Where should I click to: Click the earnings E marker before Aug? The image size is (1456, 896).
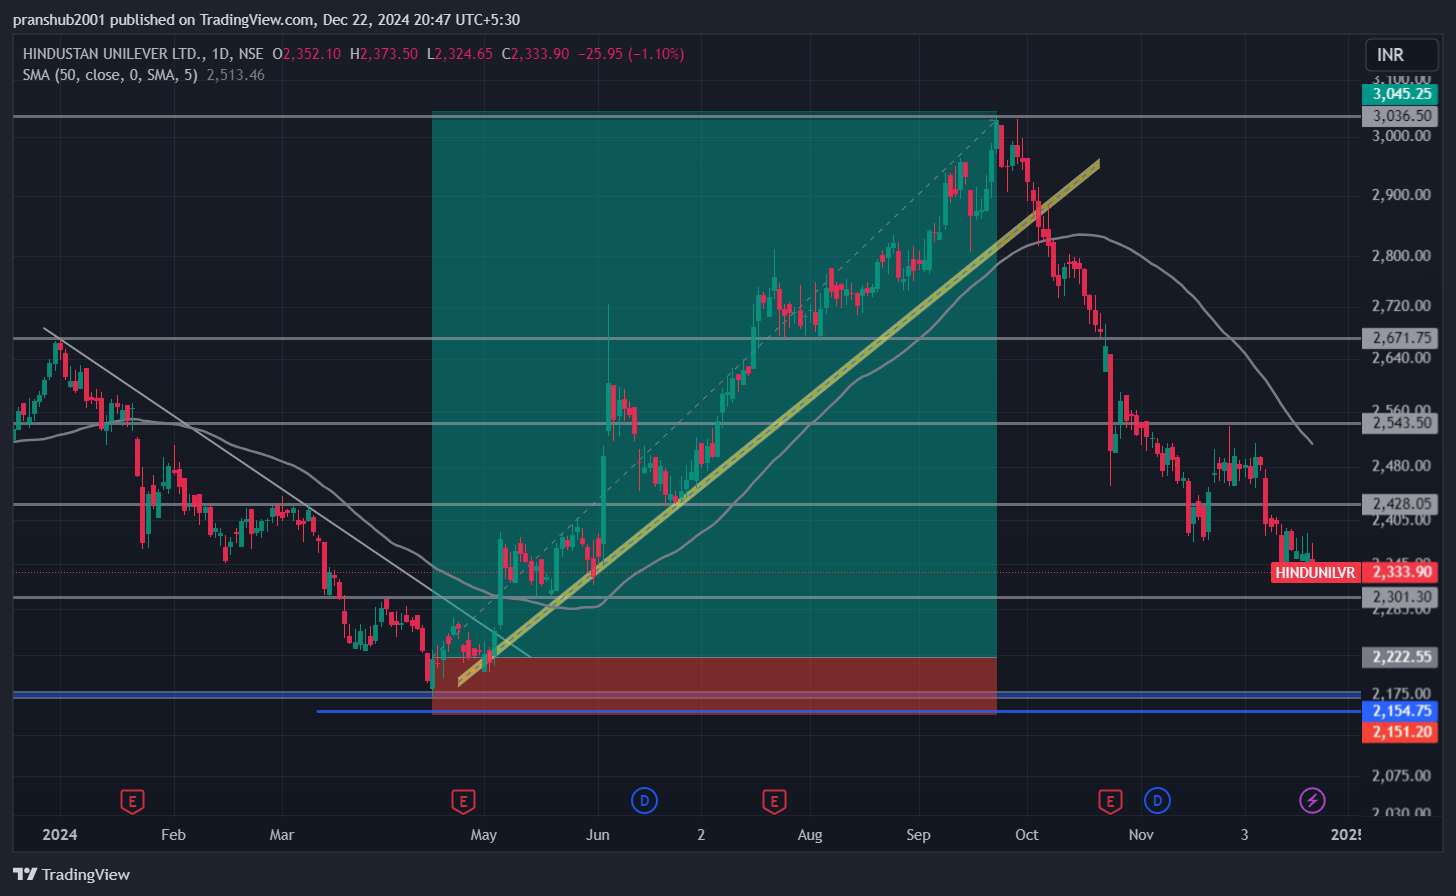point(773,801)
